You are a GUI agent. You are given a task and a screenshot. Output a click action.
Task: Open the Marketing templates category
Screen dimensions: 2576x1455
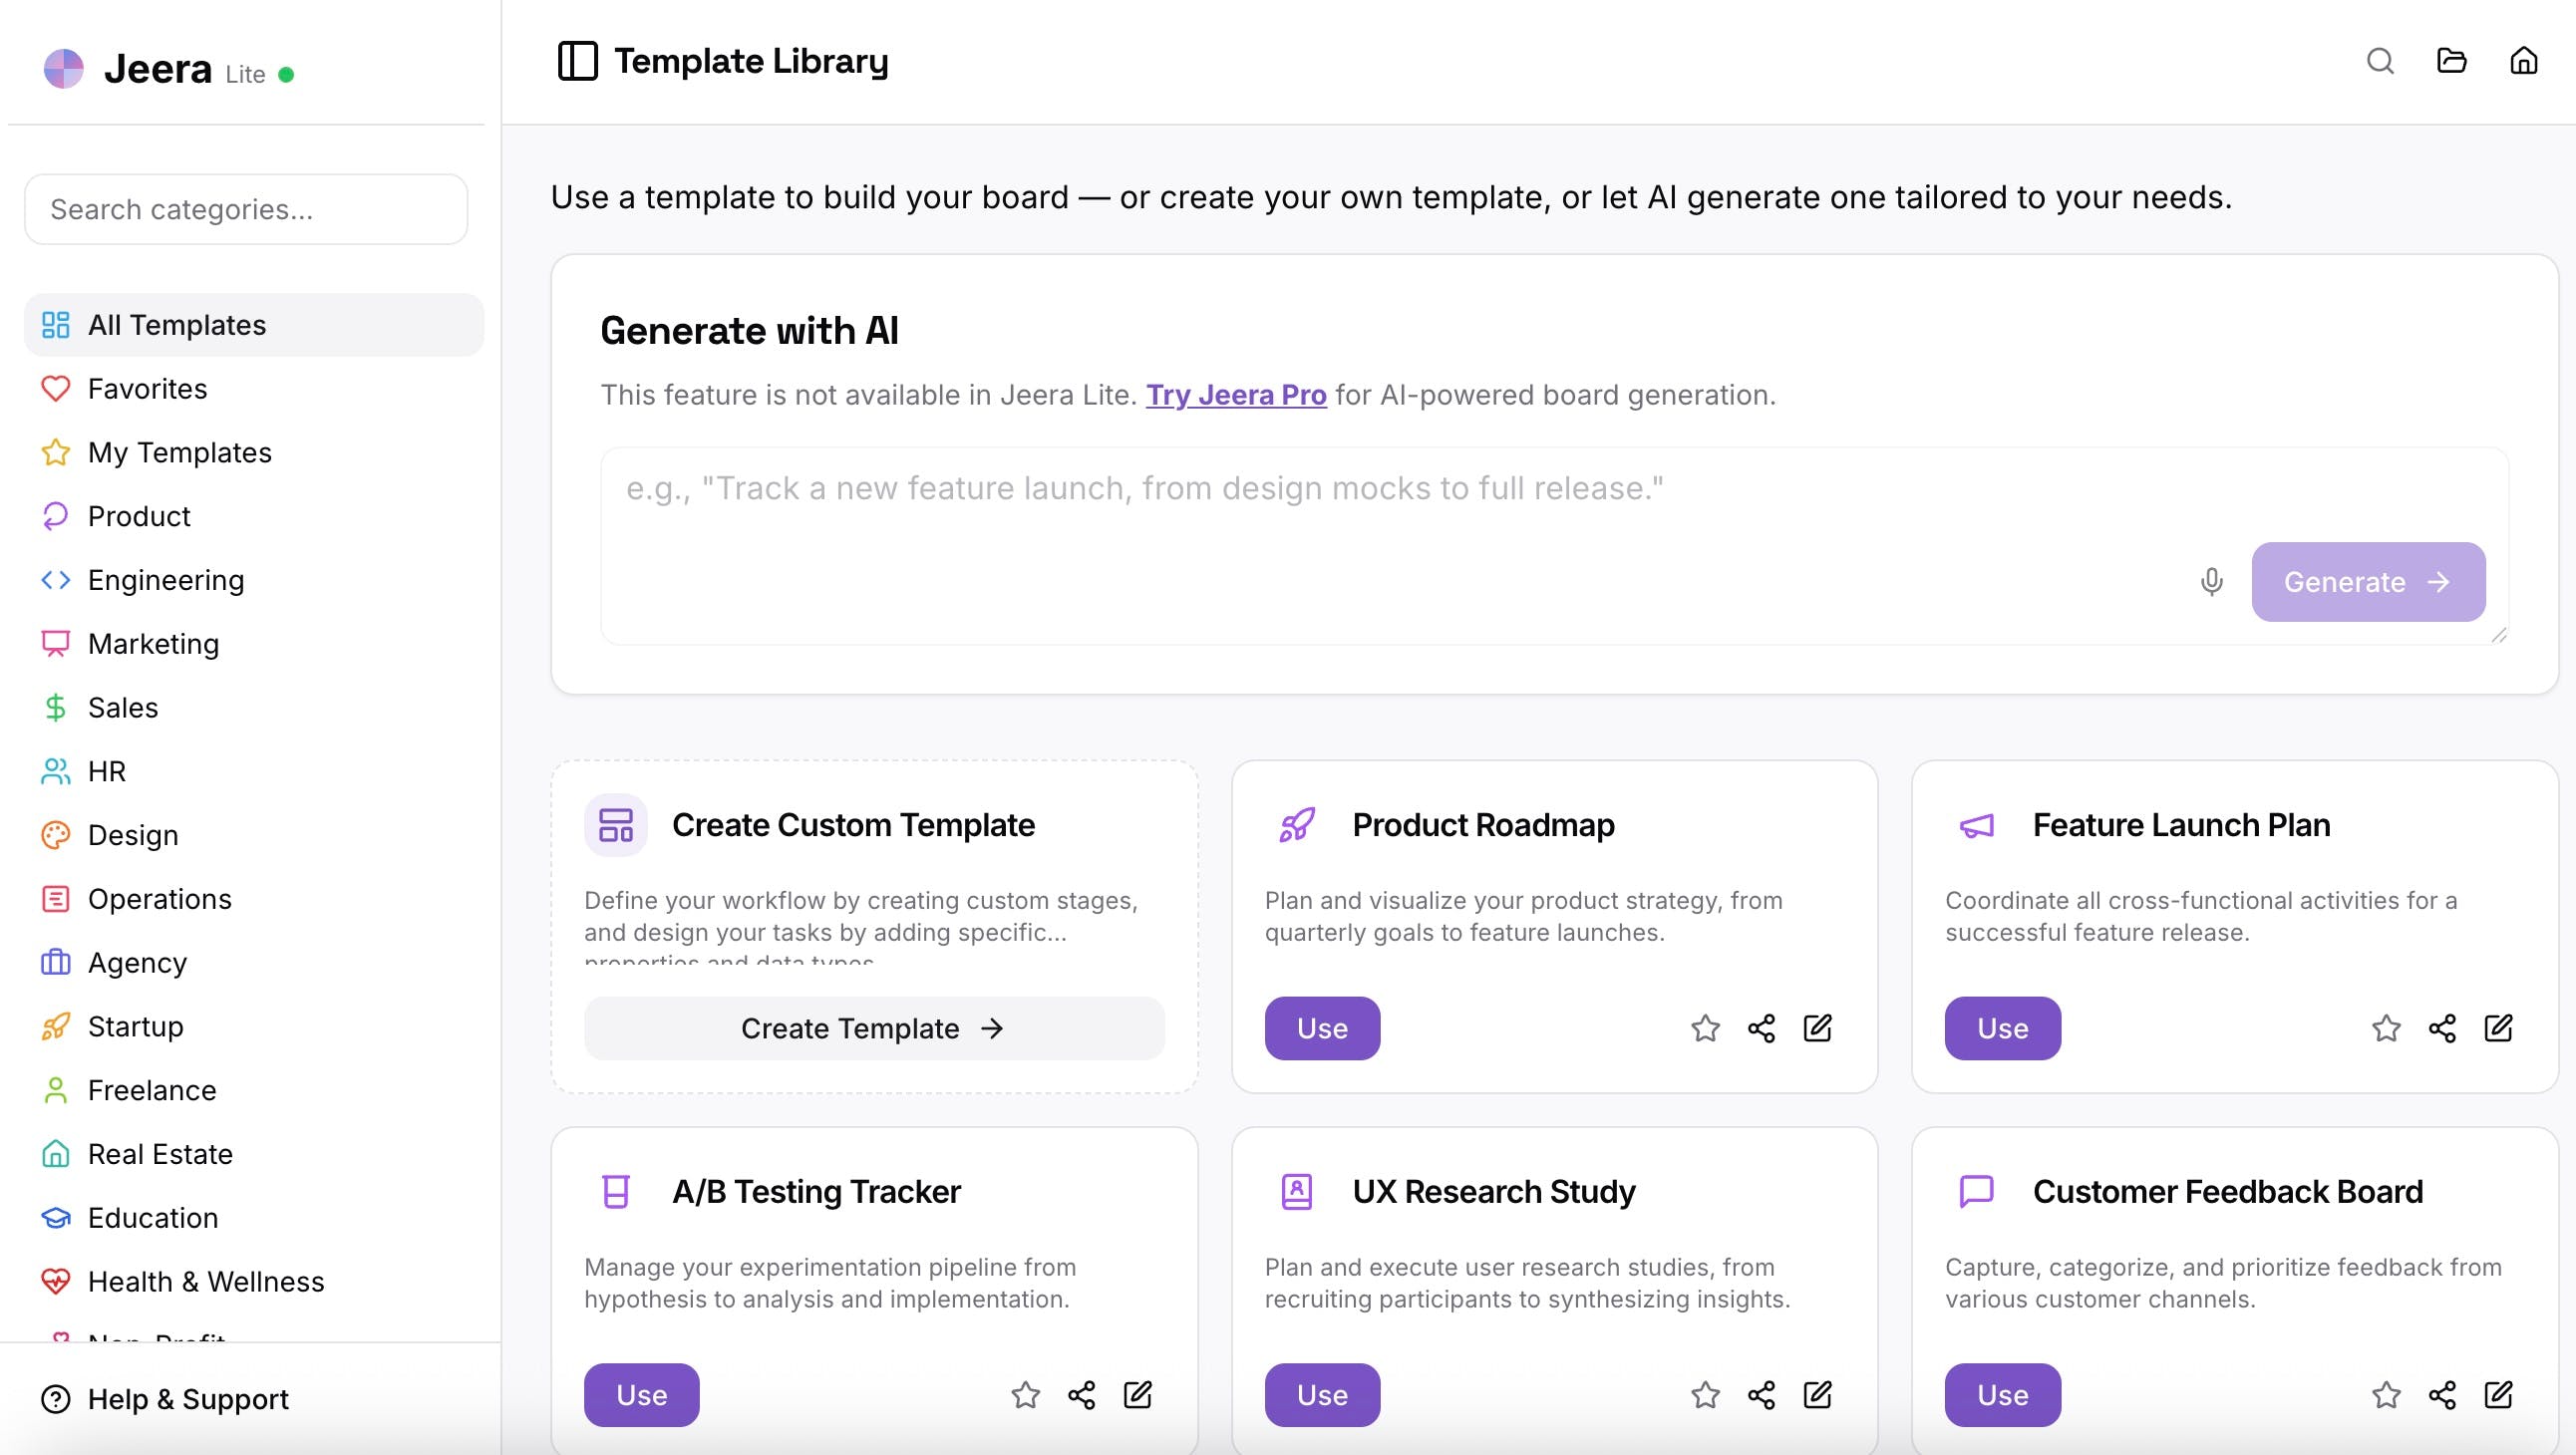coord(153,644)
